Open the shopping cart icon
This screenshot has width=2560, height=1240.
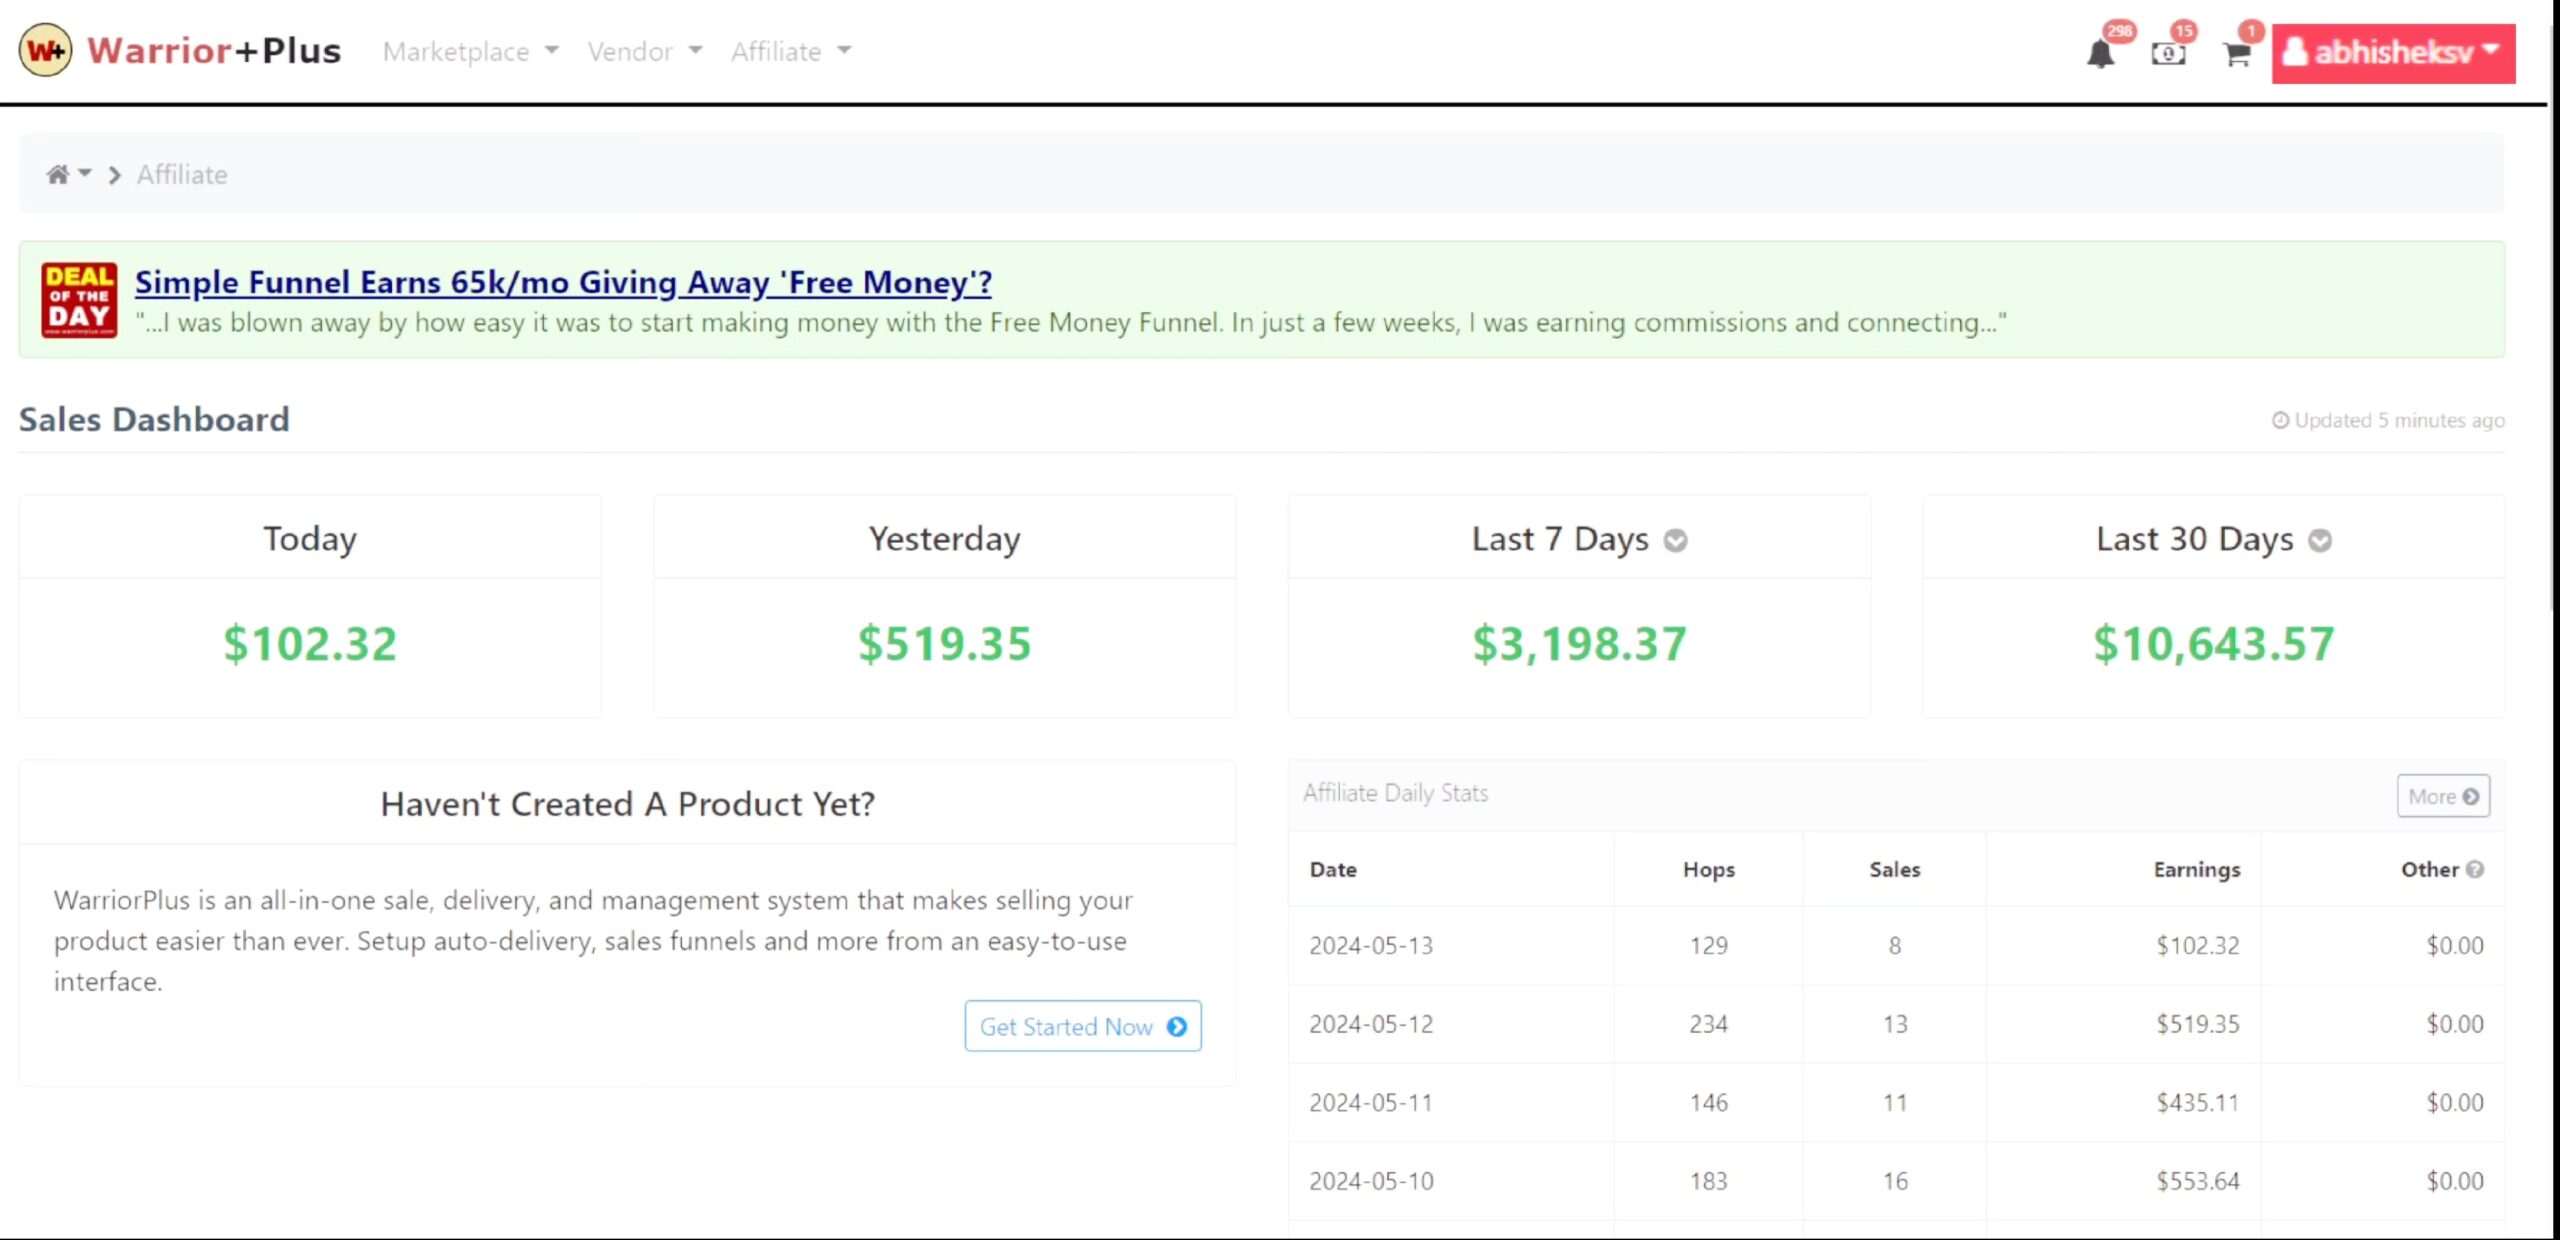pyautogui.click(x=2237, y=54)
